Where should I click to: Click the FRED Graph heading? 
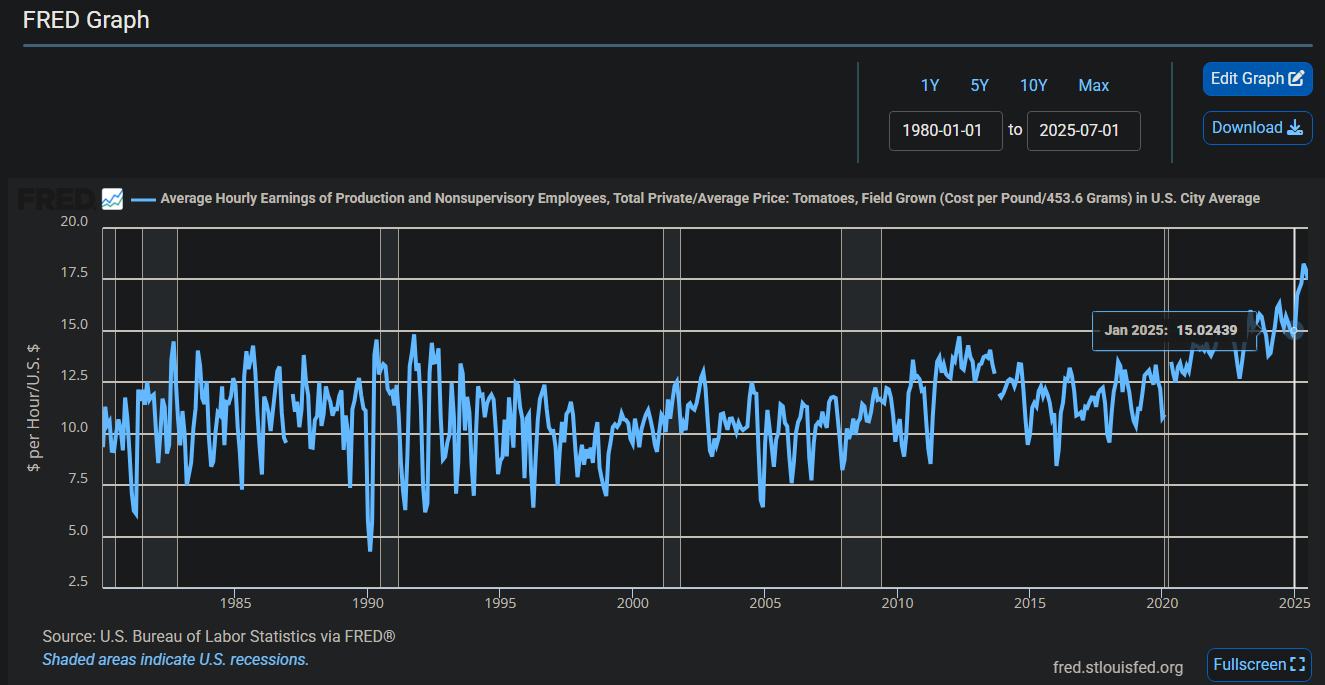click(x=86, y=19)
